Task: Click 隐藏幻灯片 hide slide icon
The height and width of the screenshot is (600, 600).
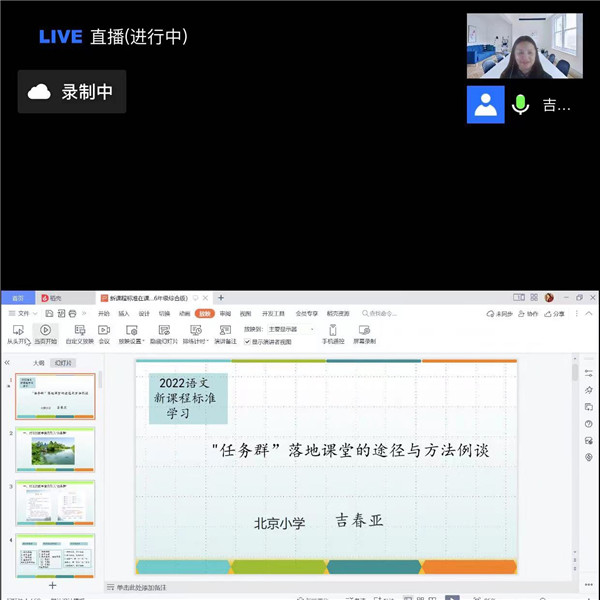Action: point(164,330)
